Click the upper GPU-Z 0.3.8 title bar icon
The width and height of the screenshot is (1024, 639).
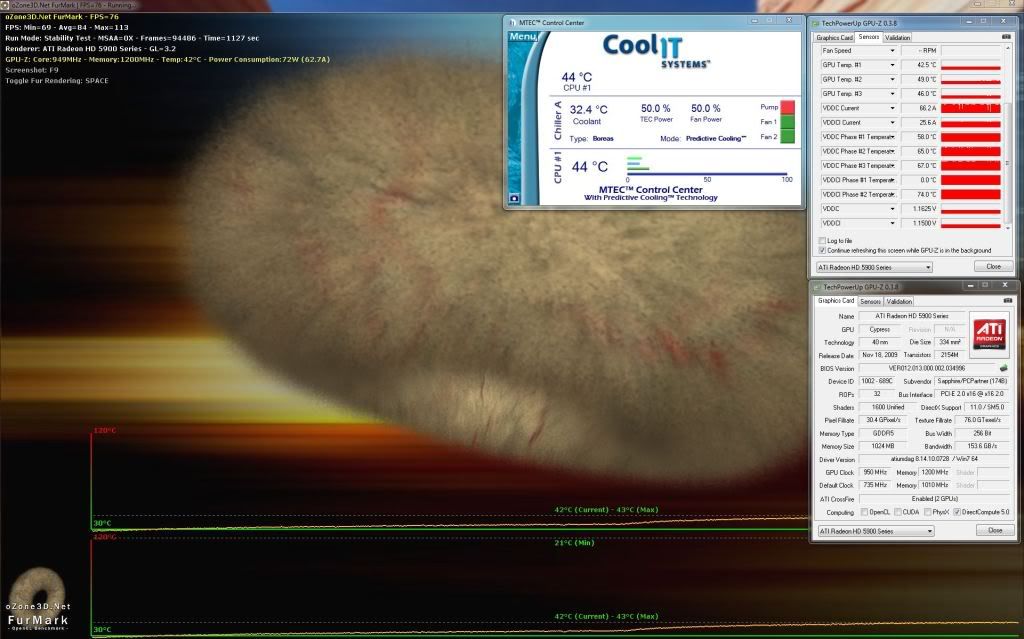click(816, 23)
